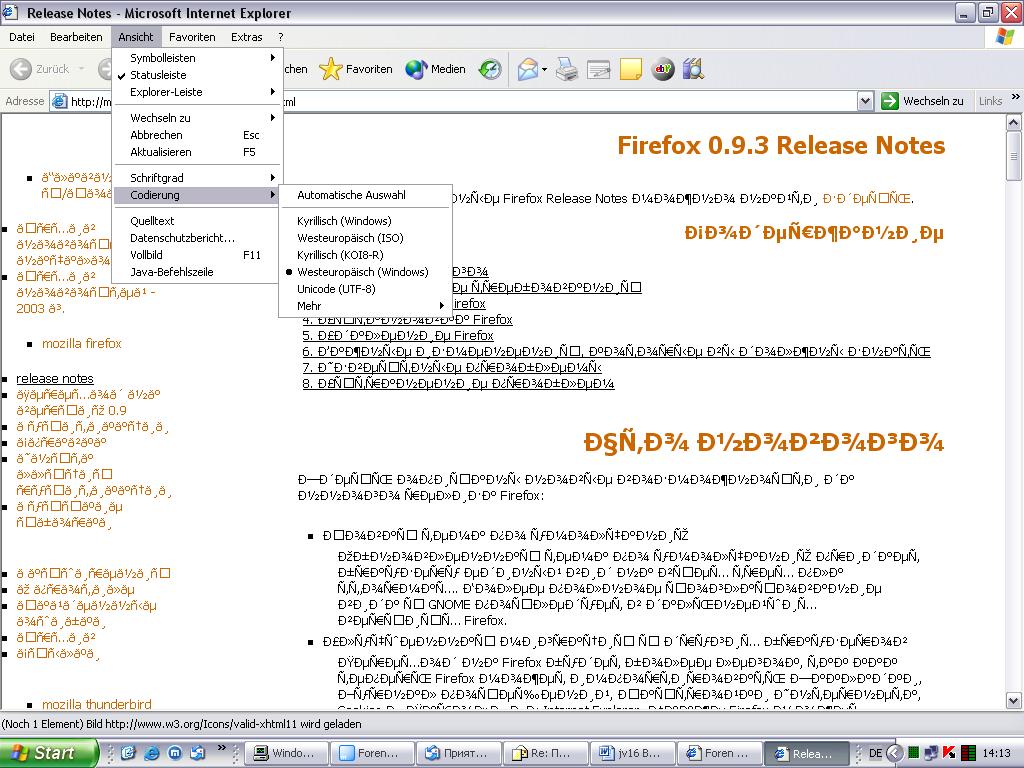Click the Print icon in the toolbar
Screen dimensions: 1024x768
(566, 69)
